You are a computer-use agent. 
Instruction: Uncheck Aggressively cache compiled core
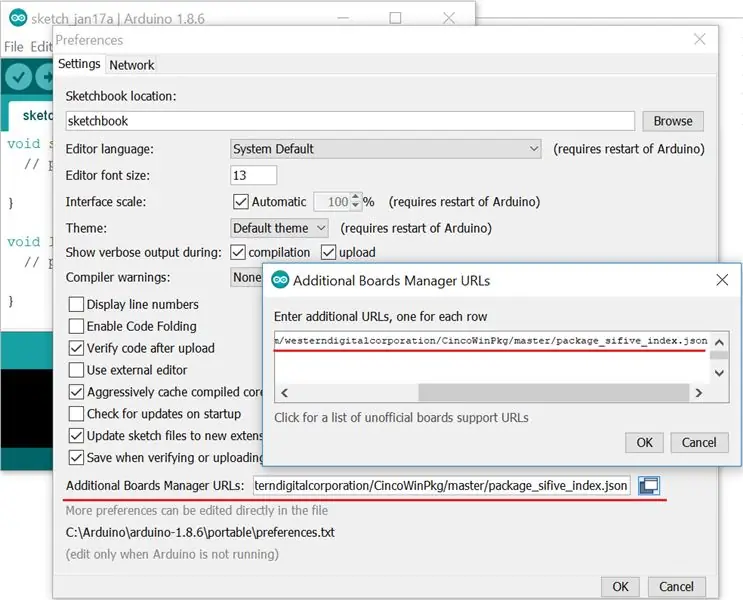[76, 391]
